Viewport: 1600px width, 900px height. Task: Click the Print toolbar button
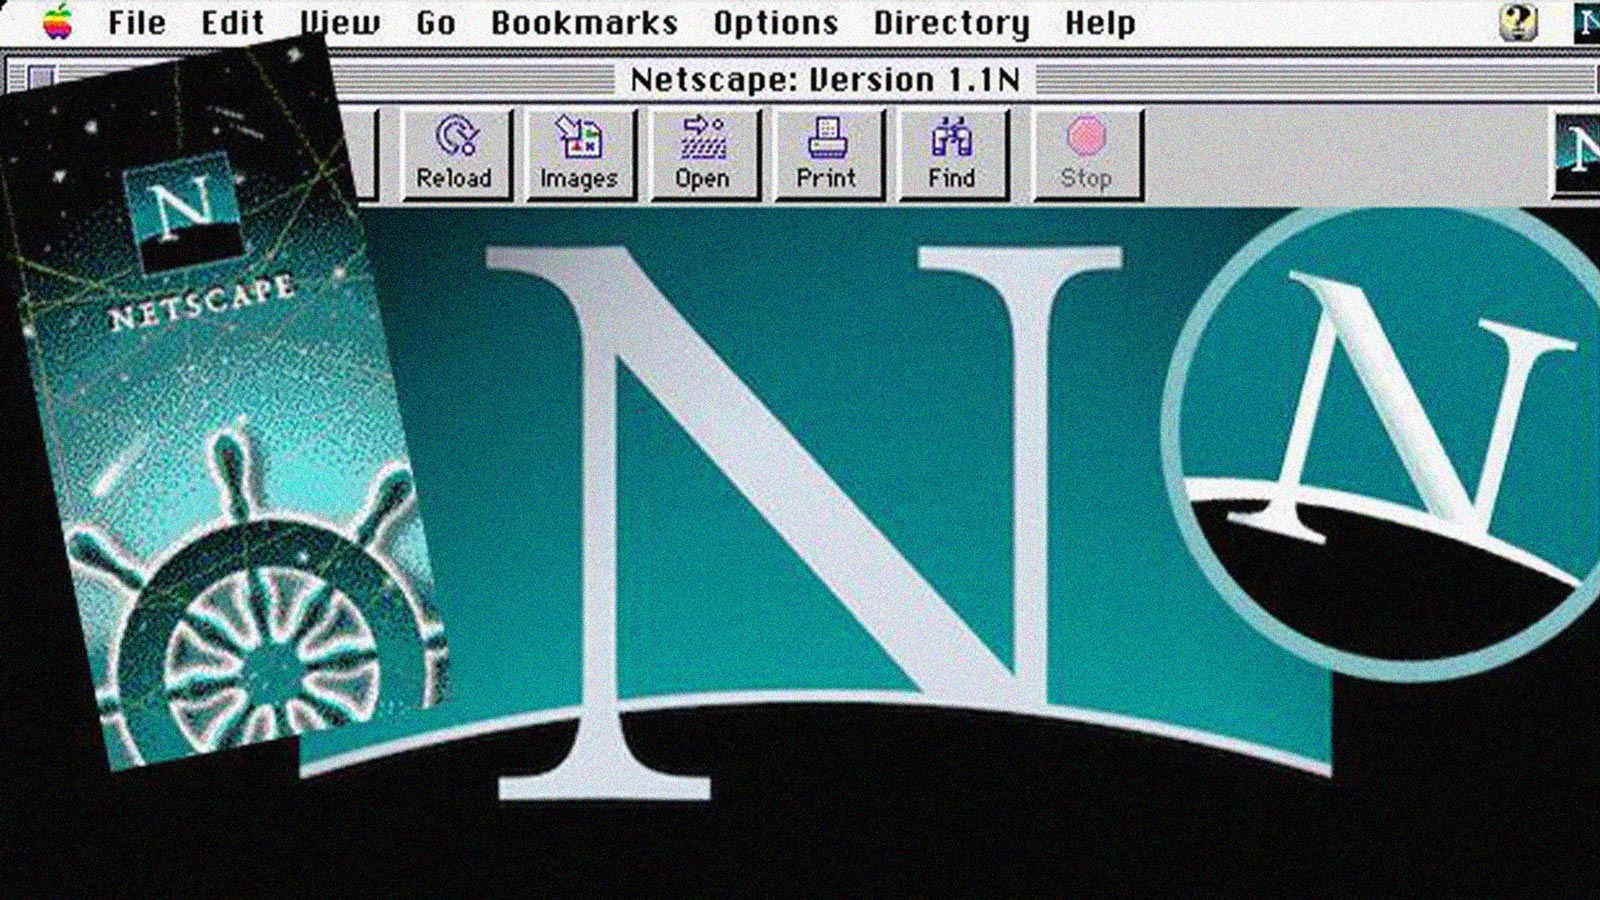click(828, 154)
